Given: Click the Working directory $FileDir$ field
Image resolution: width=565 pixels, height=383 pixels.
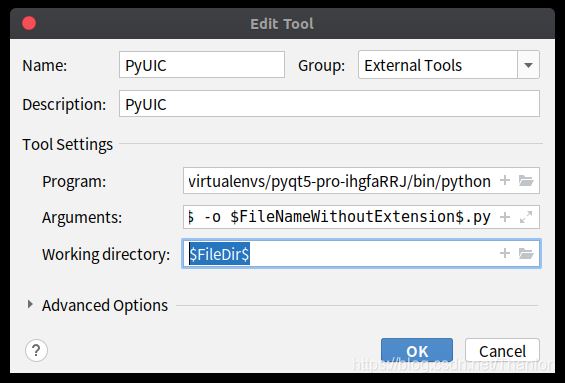Looking at the screenshot, I should [361, 254].
